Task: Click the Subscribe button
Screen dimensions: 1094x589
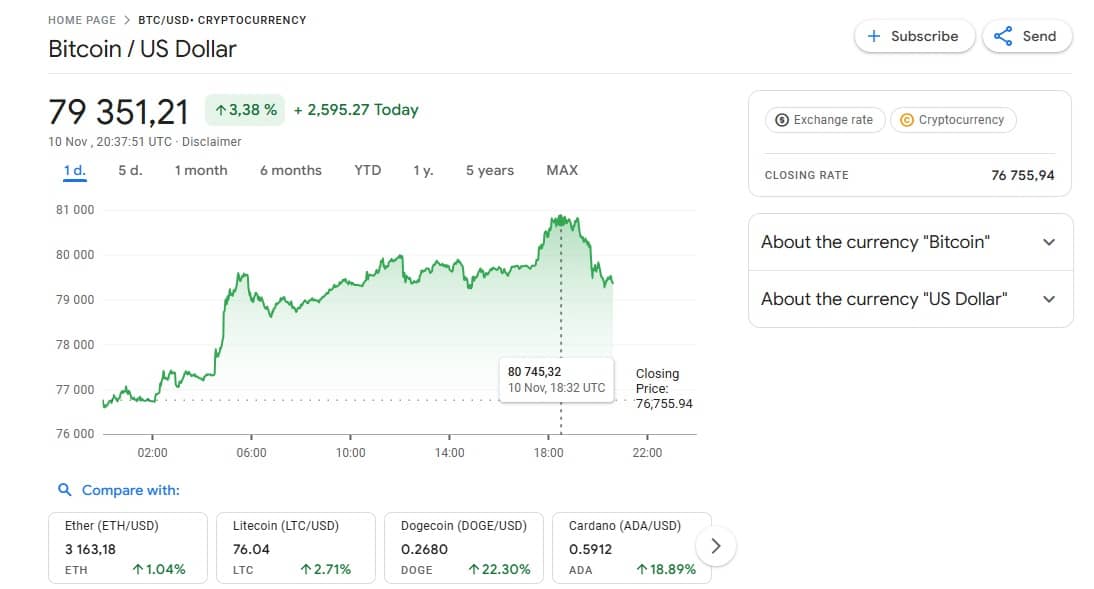Action: click(x=914, y=36)
